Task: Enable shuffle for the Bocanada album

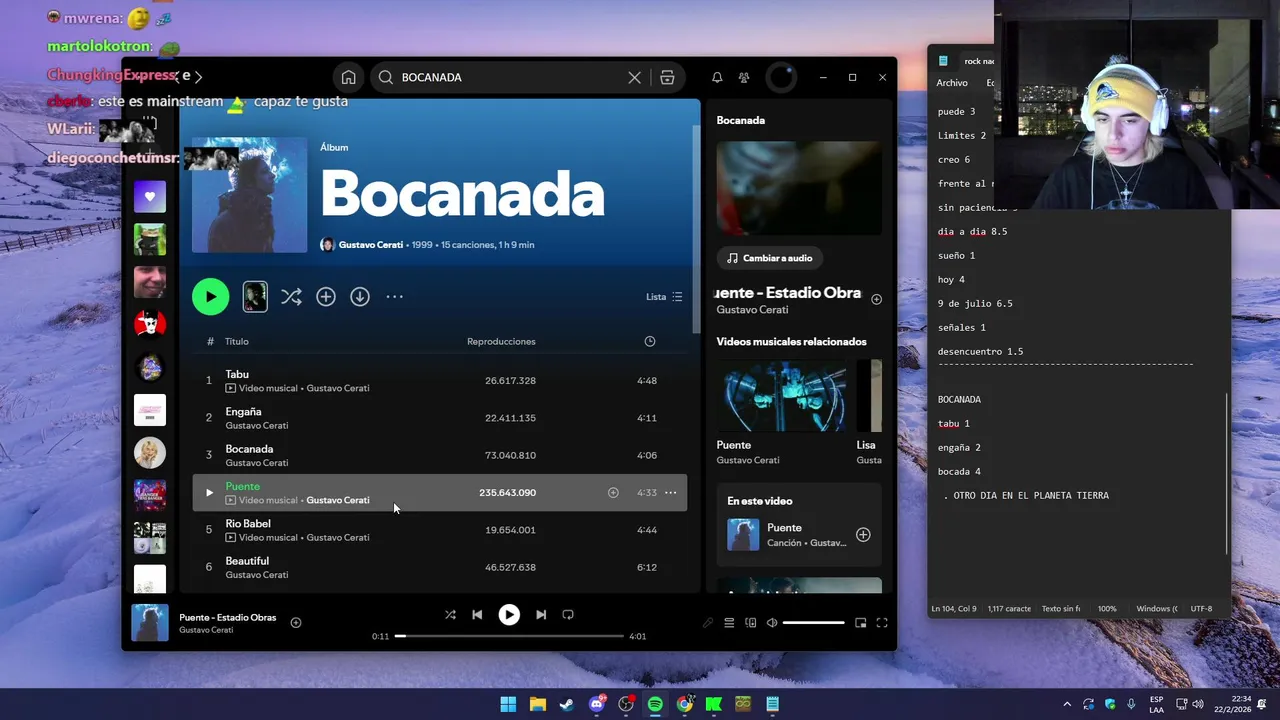Action: tap(291, 297)
